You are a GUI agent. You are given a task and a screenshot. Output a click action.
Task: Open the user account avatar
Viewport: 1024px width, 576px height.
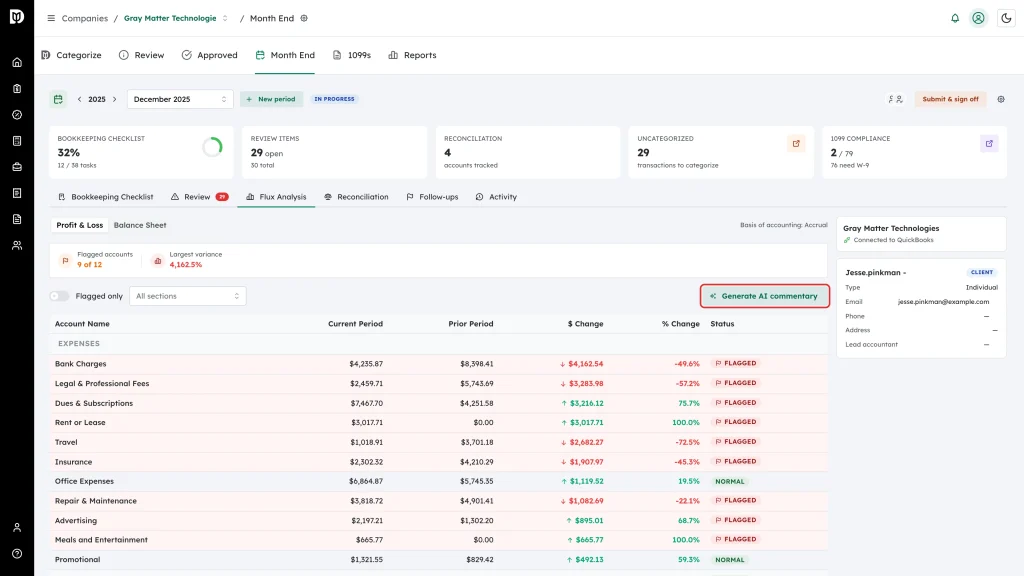[x=978, y=18]
